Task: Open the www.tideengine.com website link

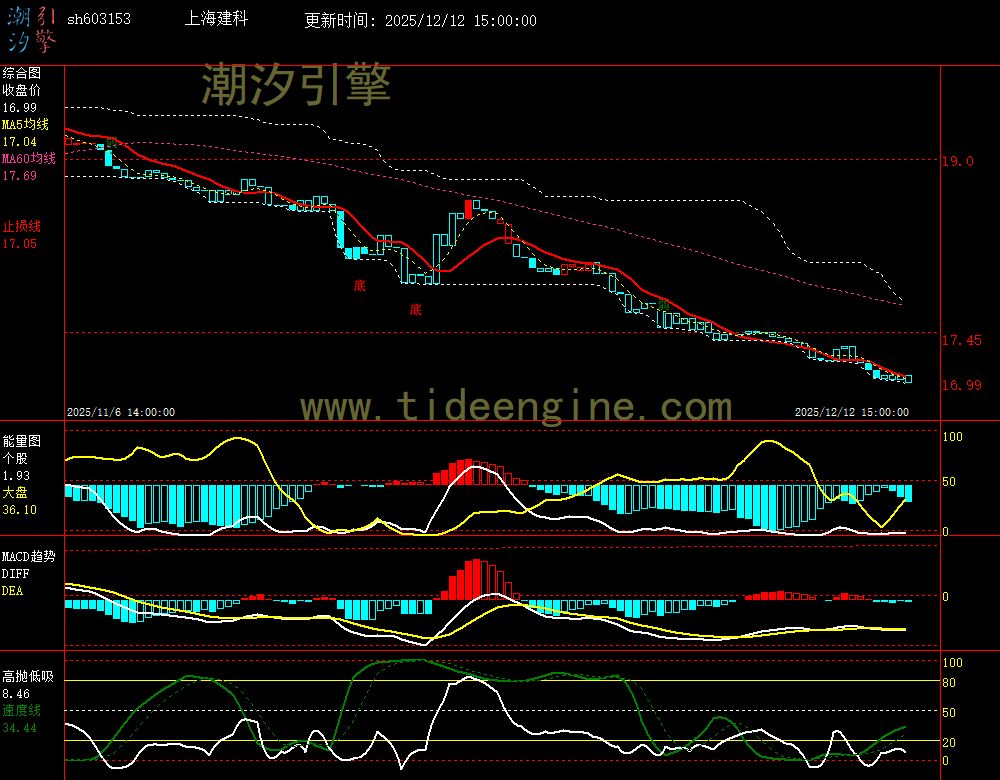Action: (x=516, y=407)
